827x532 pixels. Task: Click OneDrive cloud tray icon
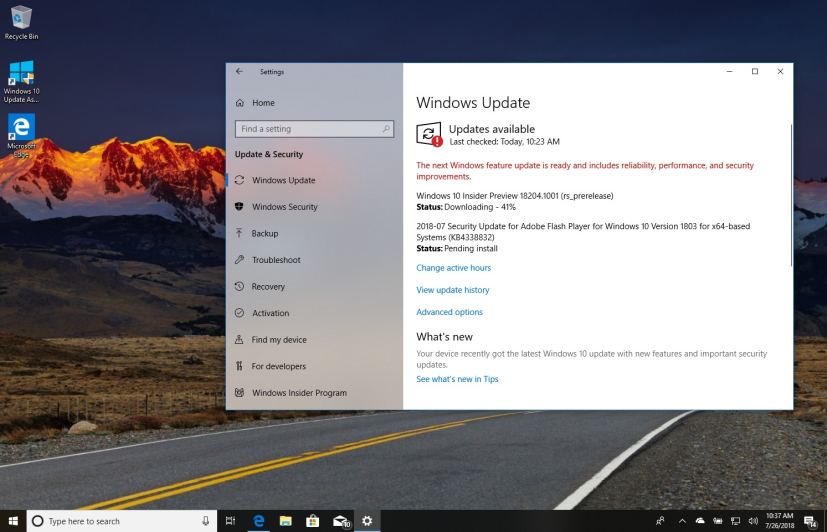(700, 521)
